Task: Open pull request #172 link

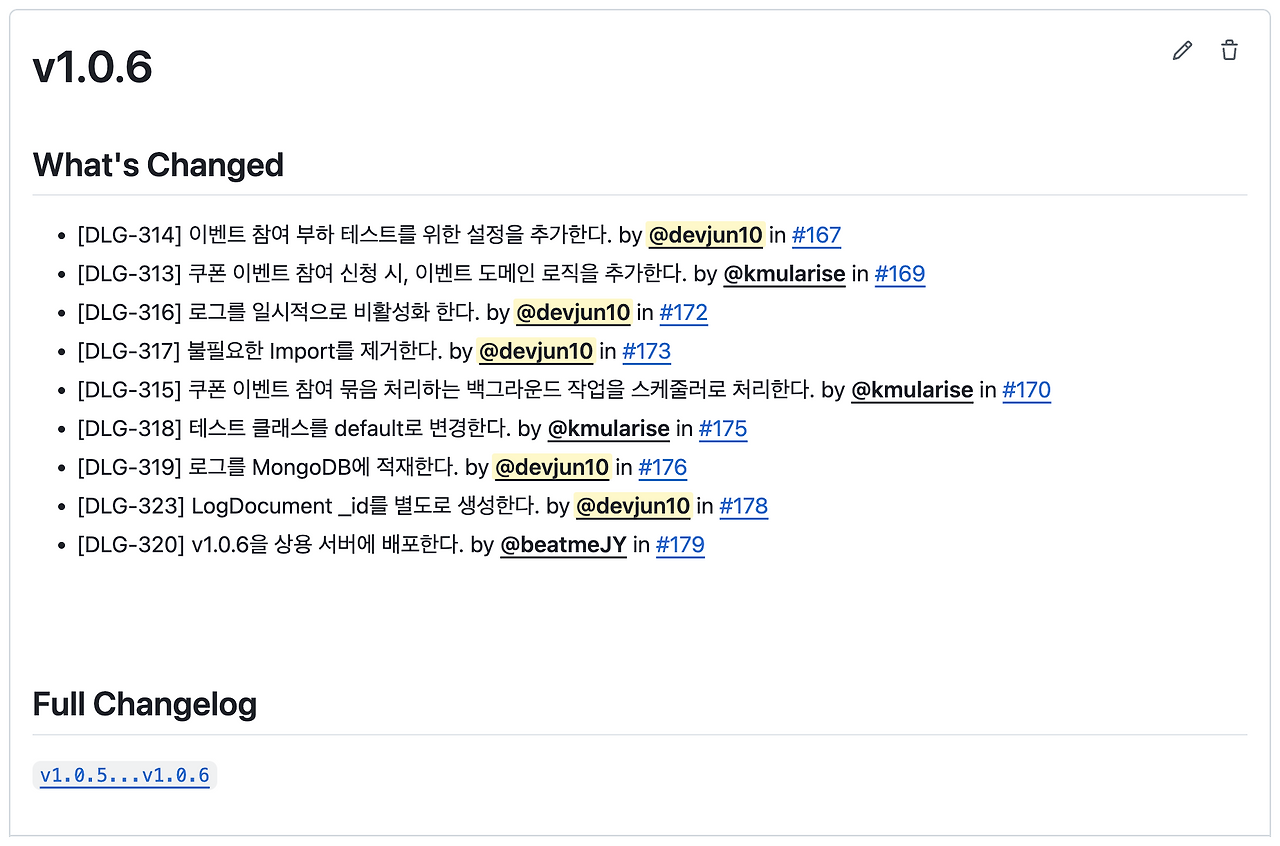Action: [683, 313]
